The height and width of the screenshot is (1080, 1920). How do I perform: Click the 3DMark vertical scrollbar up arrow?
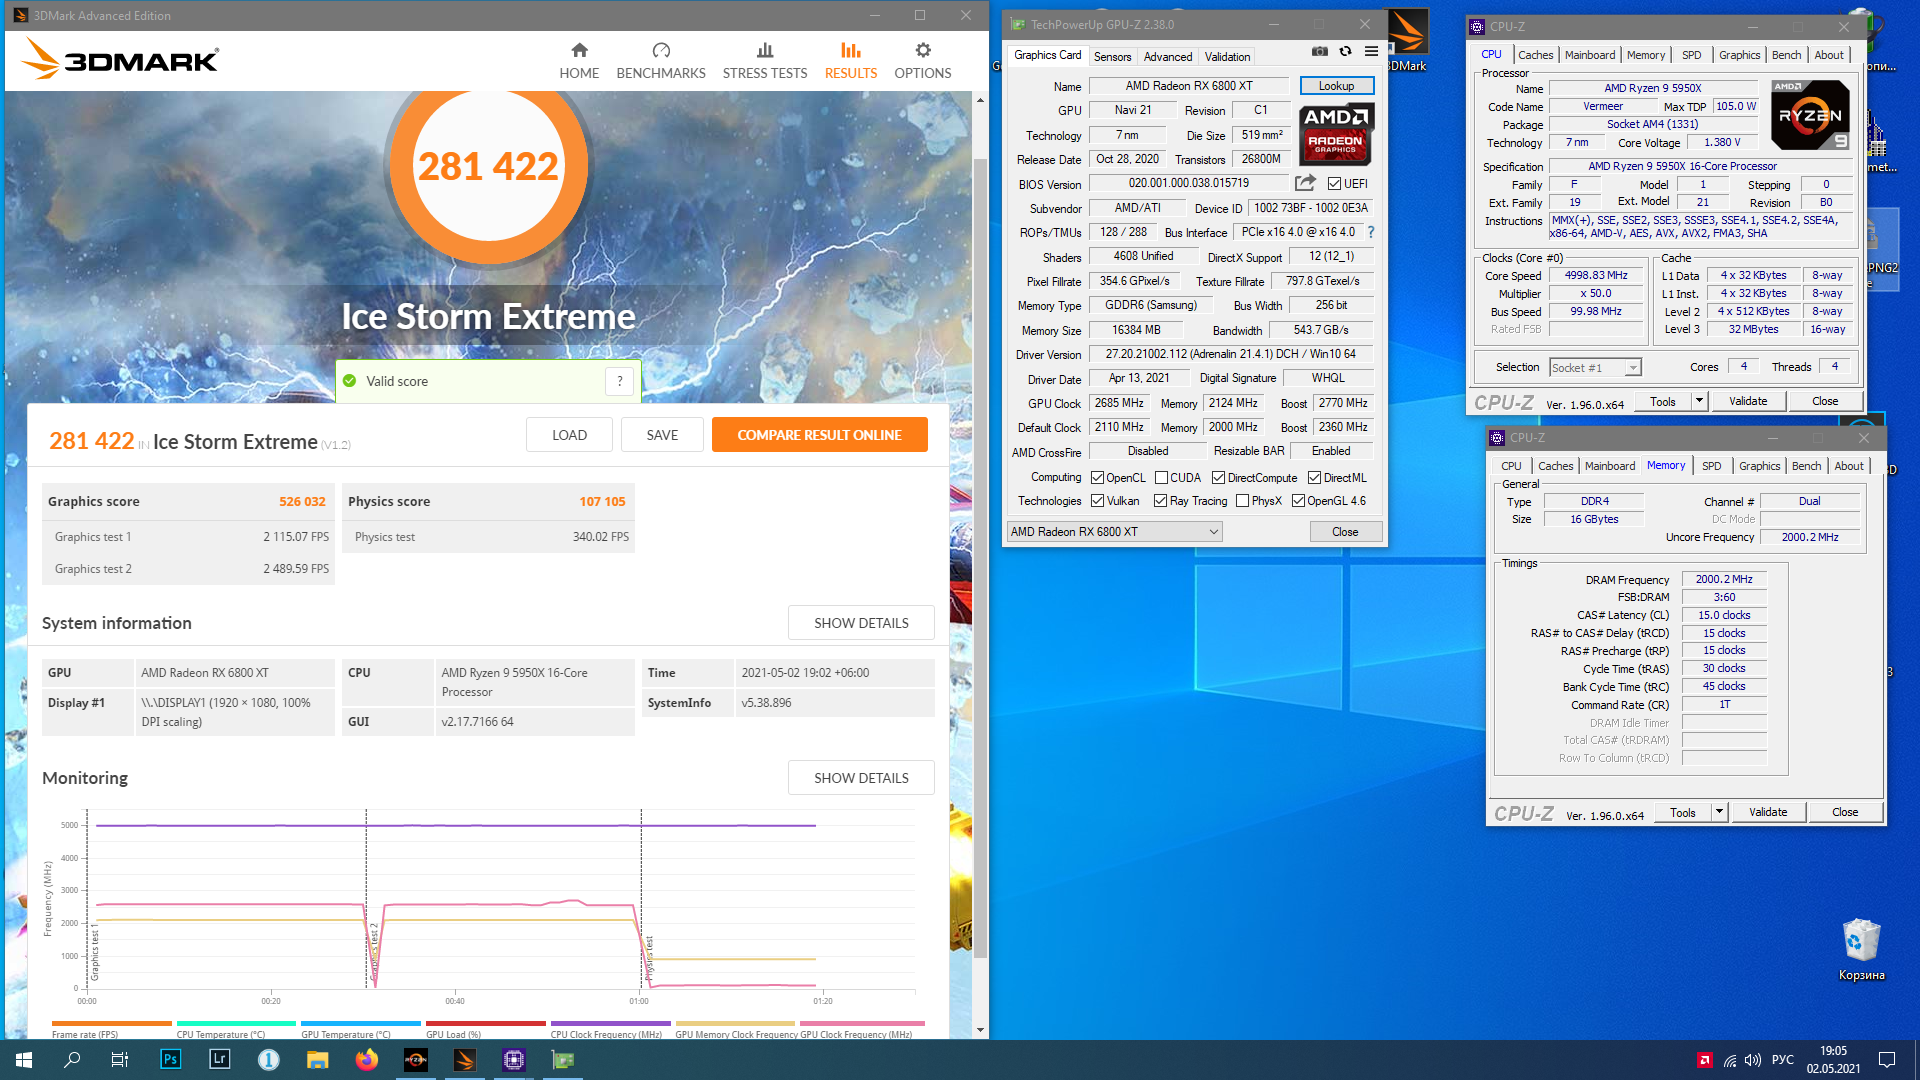point(980,100)
